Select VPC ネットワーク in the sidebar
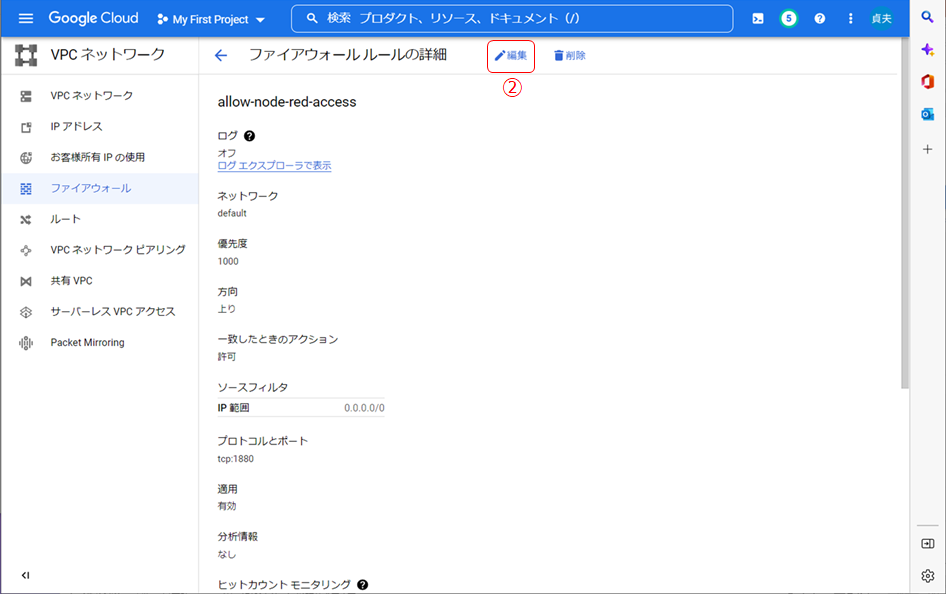The image size is (946, 594). [91, 96]
